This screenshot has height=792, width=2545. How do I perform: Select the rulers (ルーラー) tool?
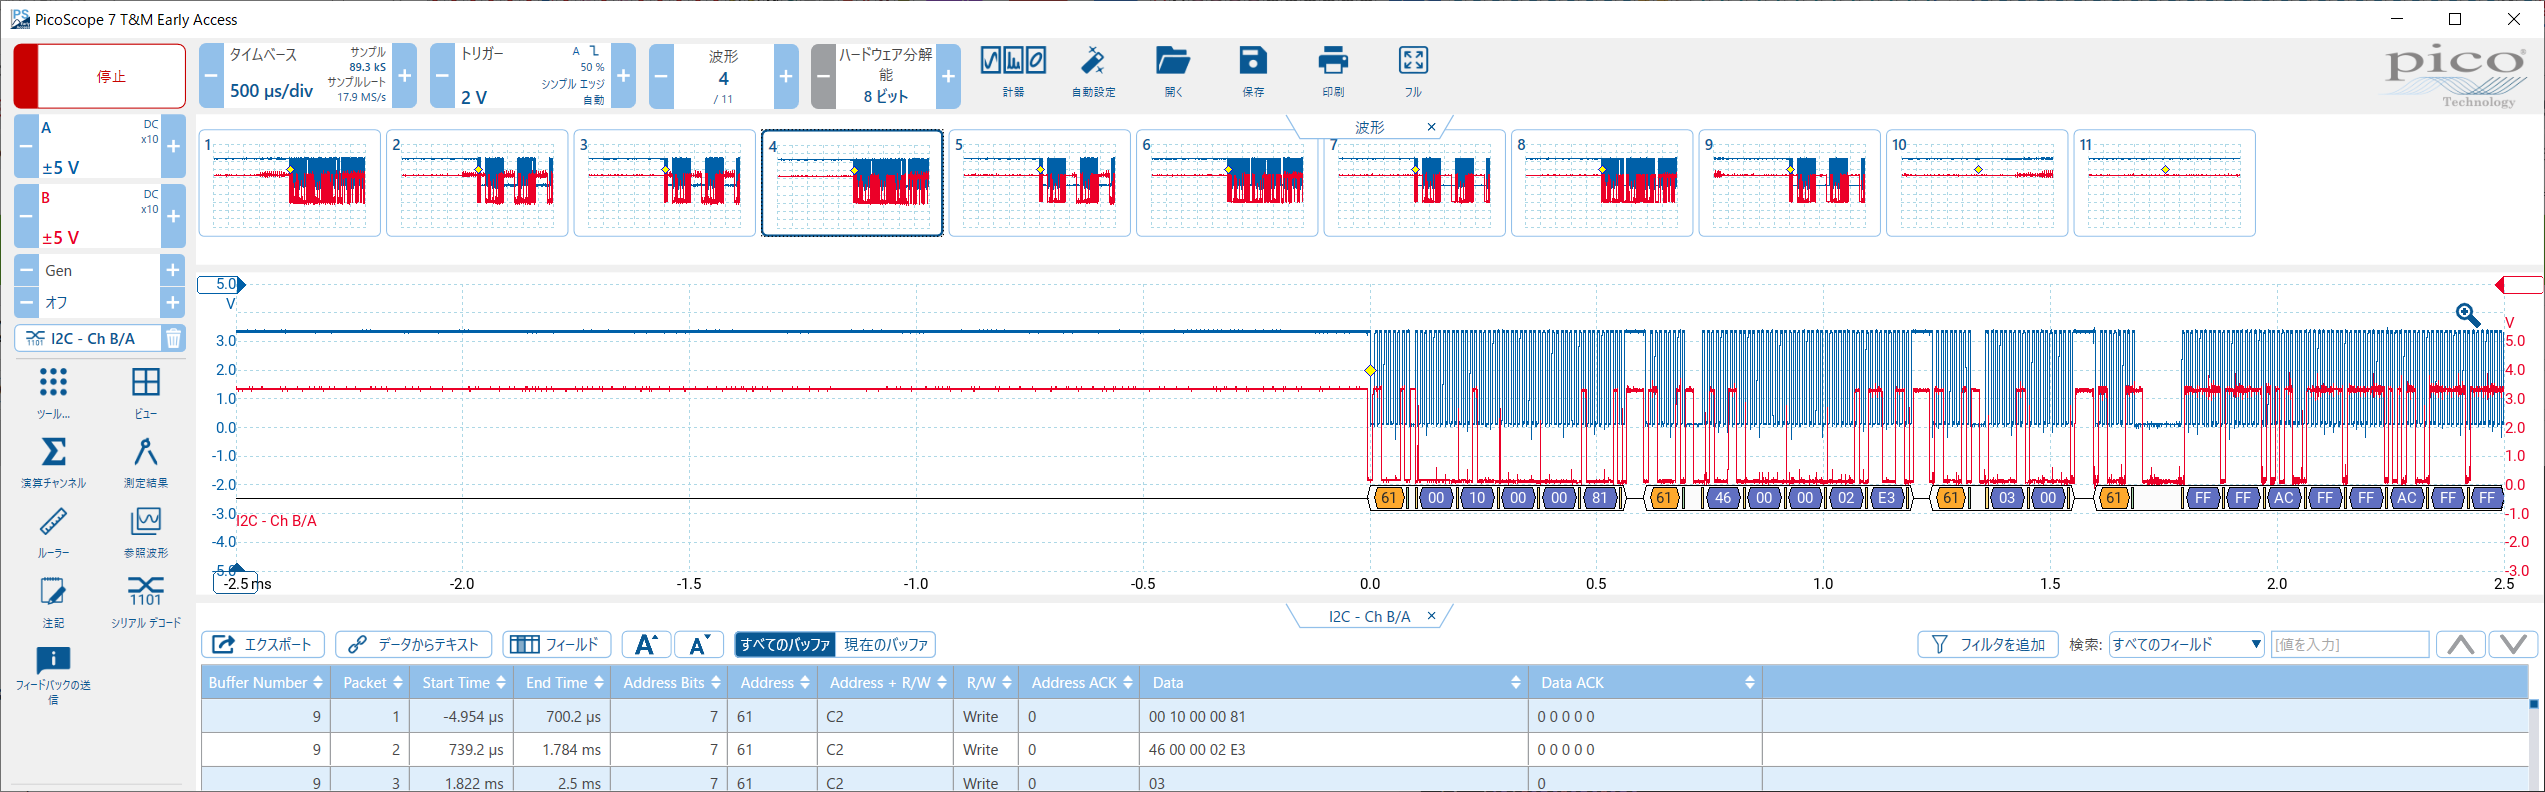click(x=53, y=531)
